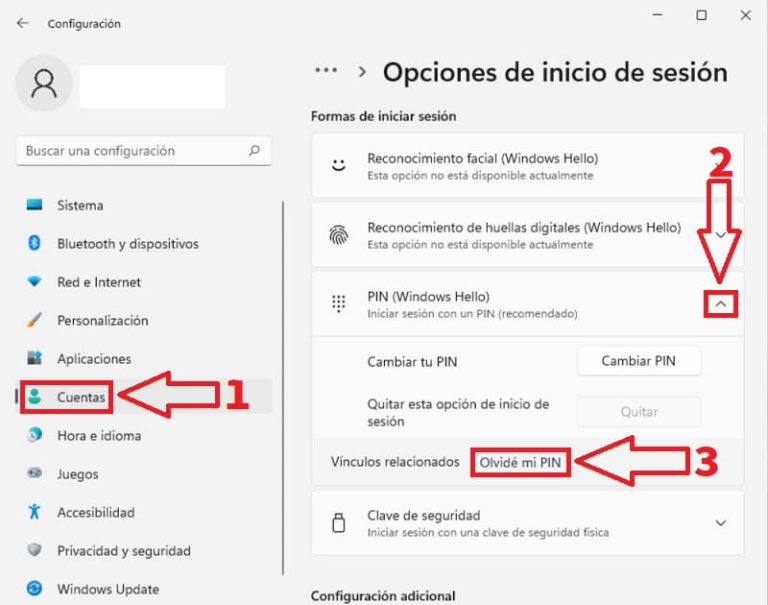Click the Aplicaciones icon

pos(34,358)
